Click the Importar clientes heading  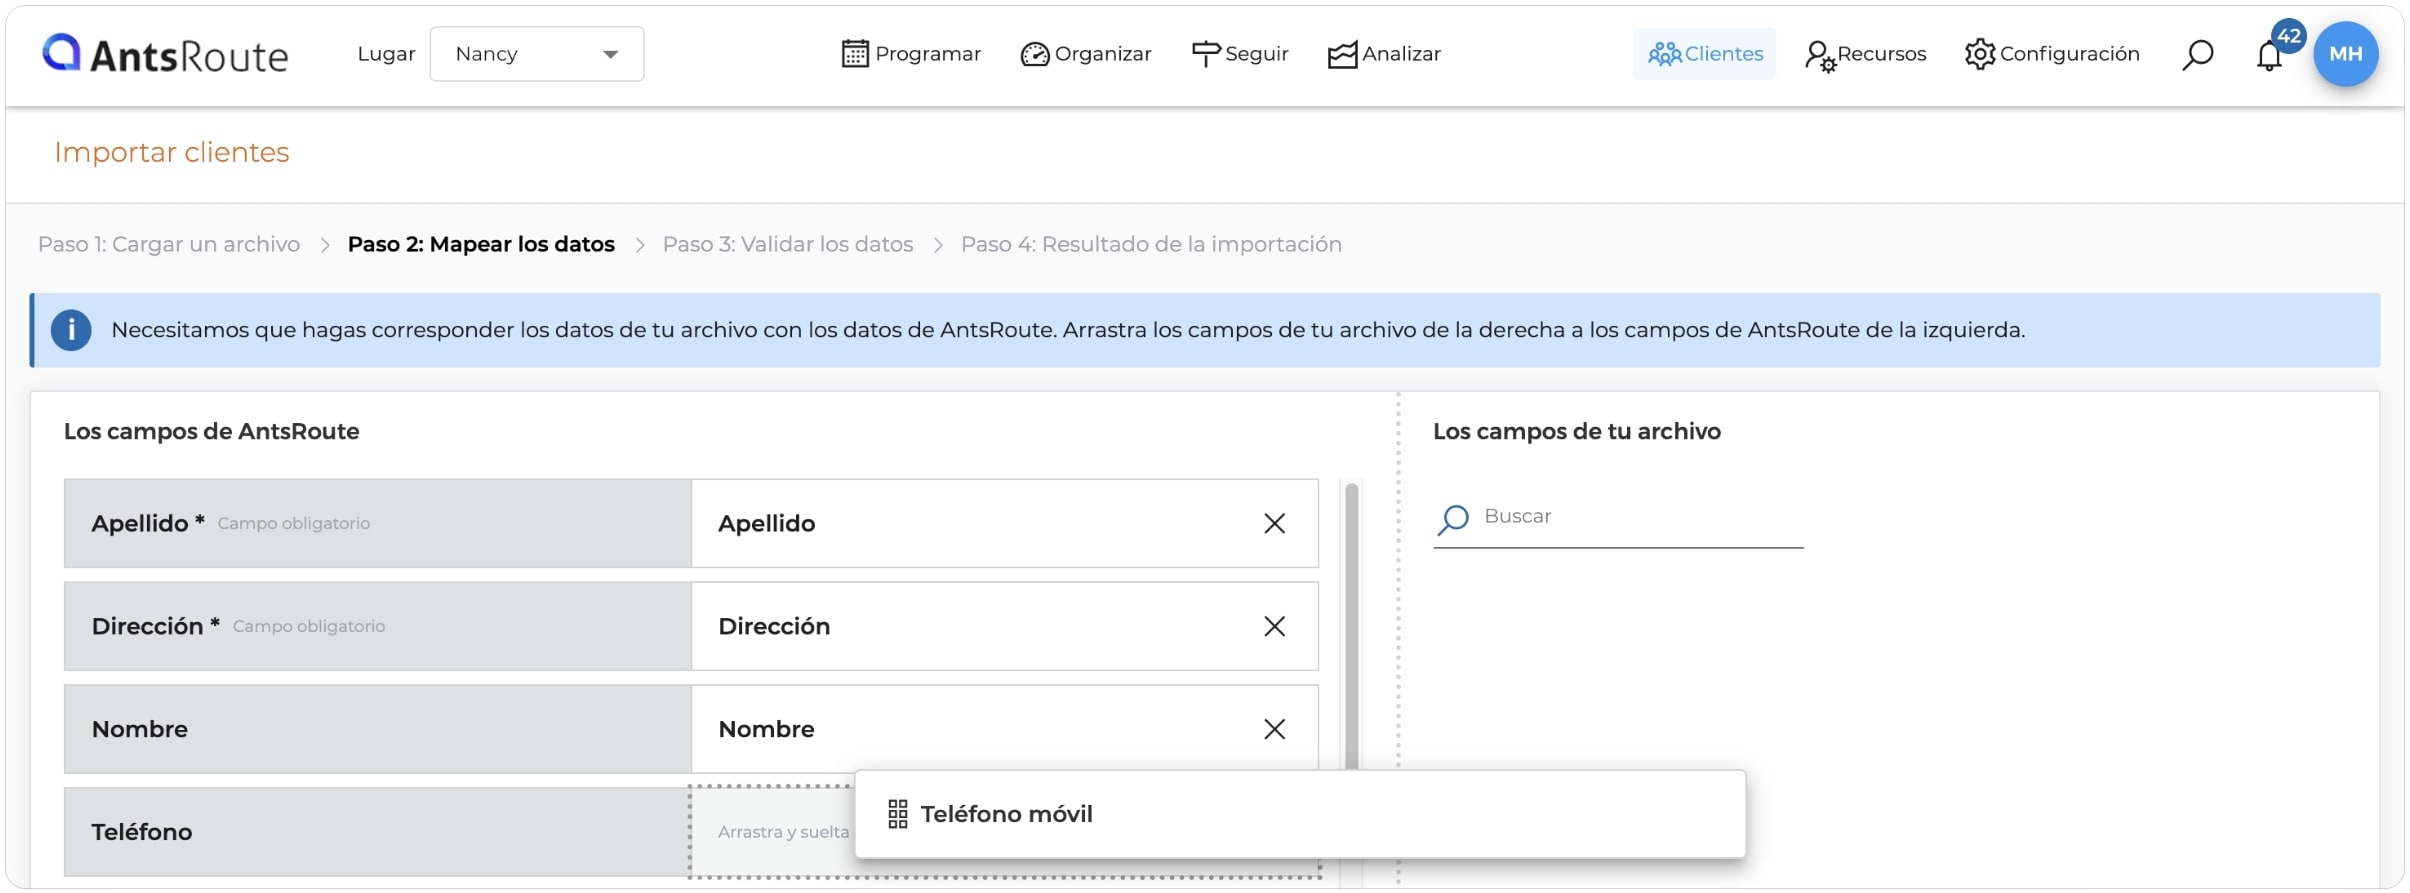pos(172,152)
